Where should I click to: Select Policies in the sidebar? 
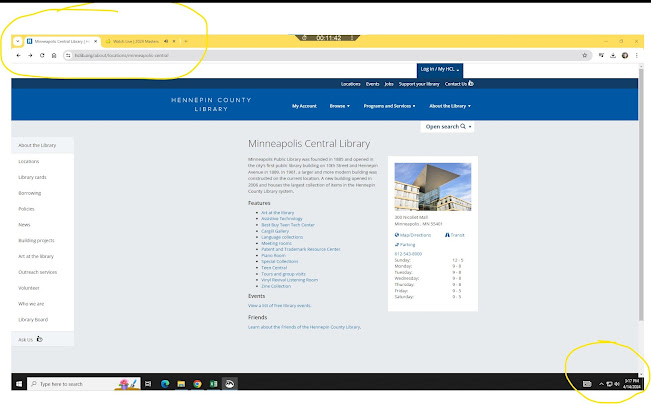(26, 209)
